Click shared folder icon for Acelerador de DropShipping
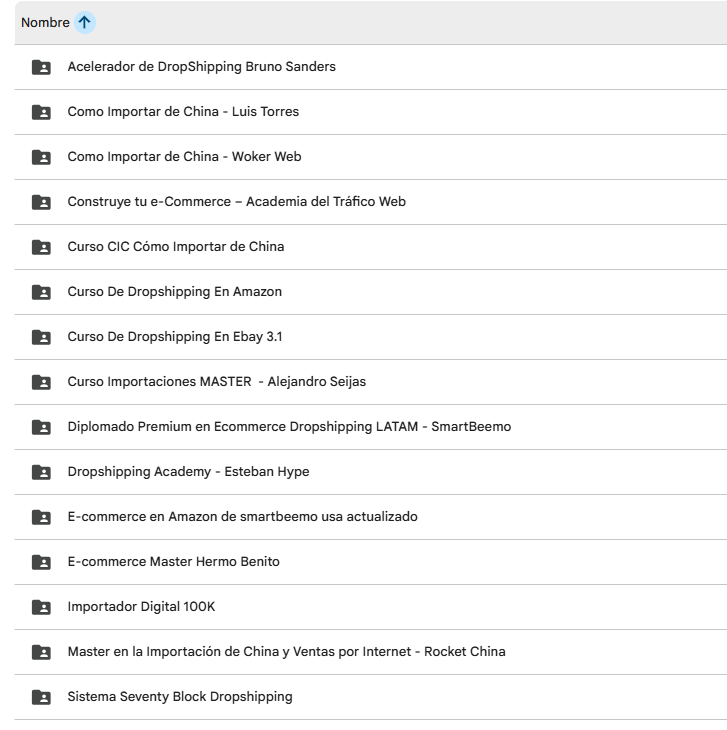727x730 pixels. [x=41, y=67]
